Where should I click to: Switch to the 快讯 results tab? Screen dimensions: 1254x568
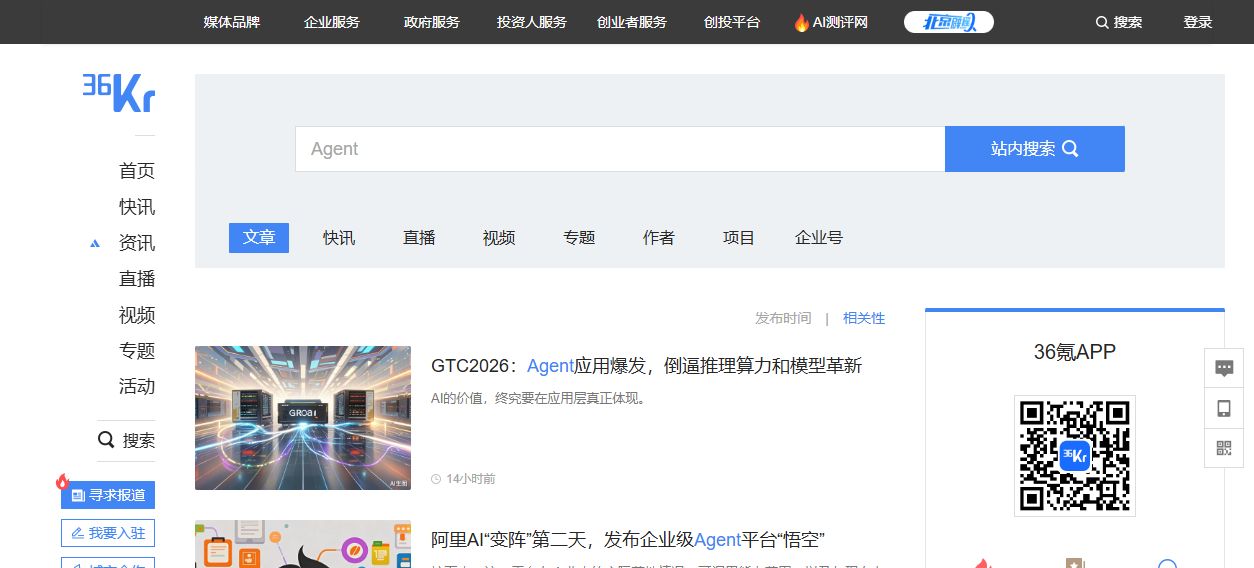(339, 238)
